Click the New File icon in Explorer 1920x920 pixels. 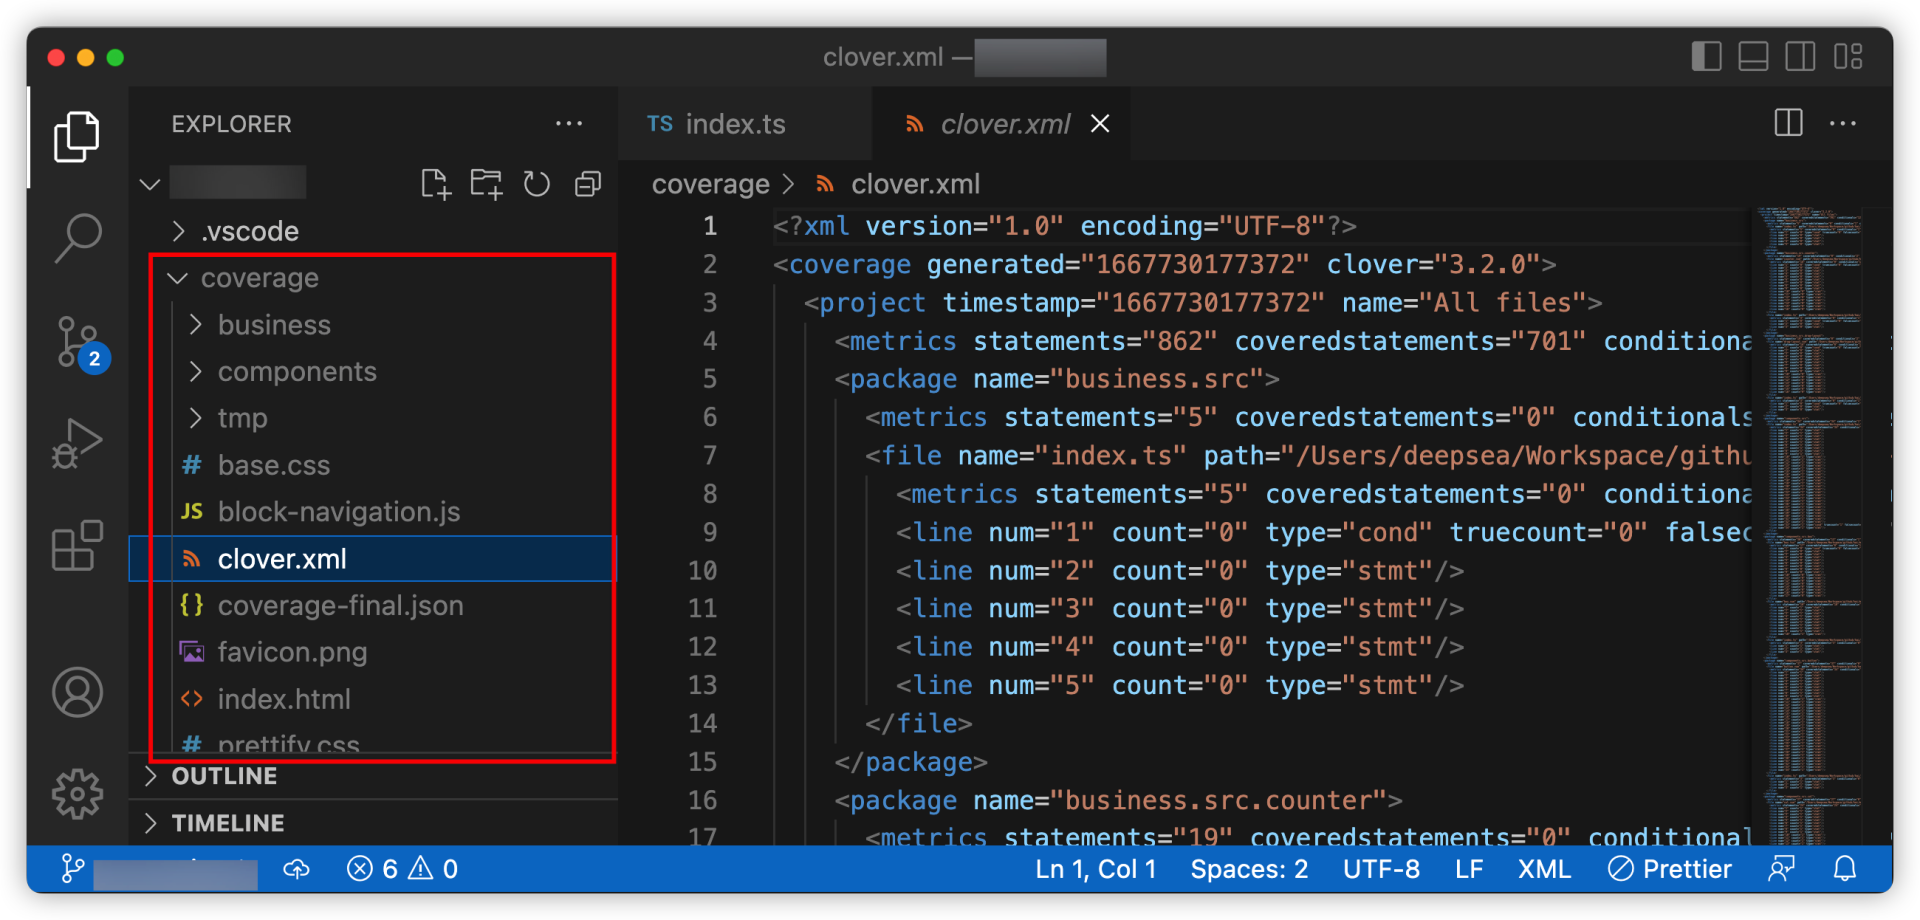tap(435, 184)
